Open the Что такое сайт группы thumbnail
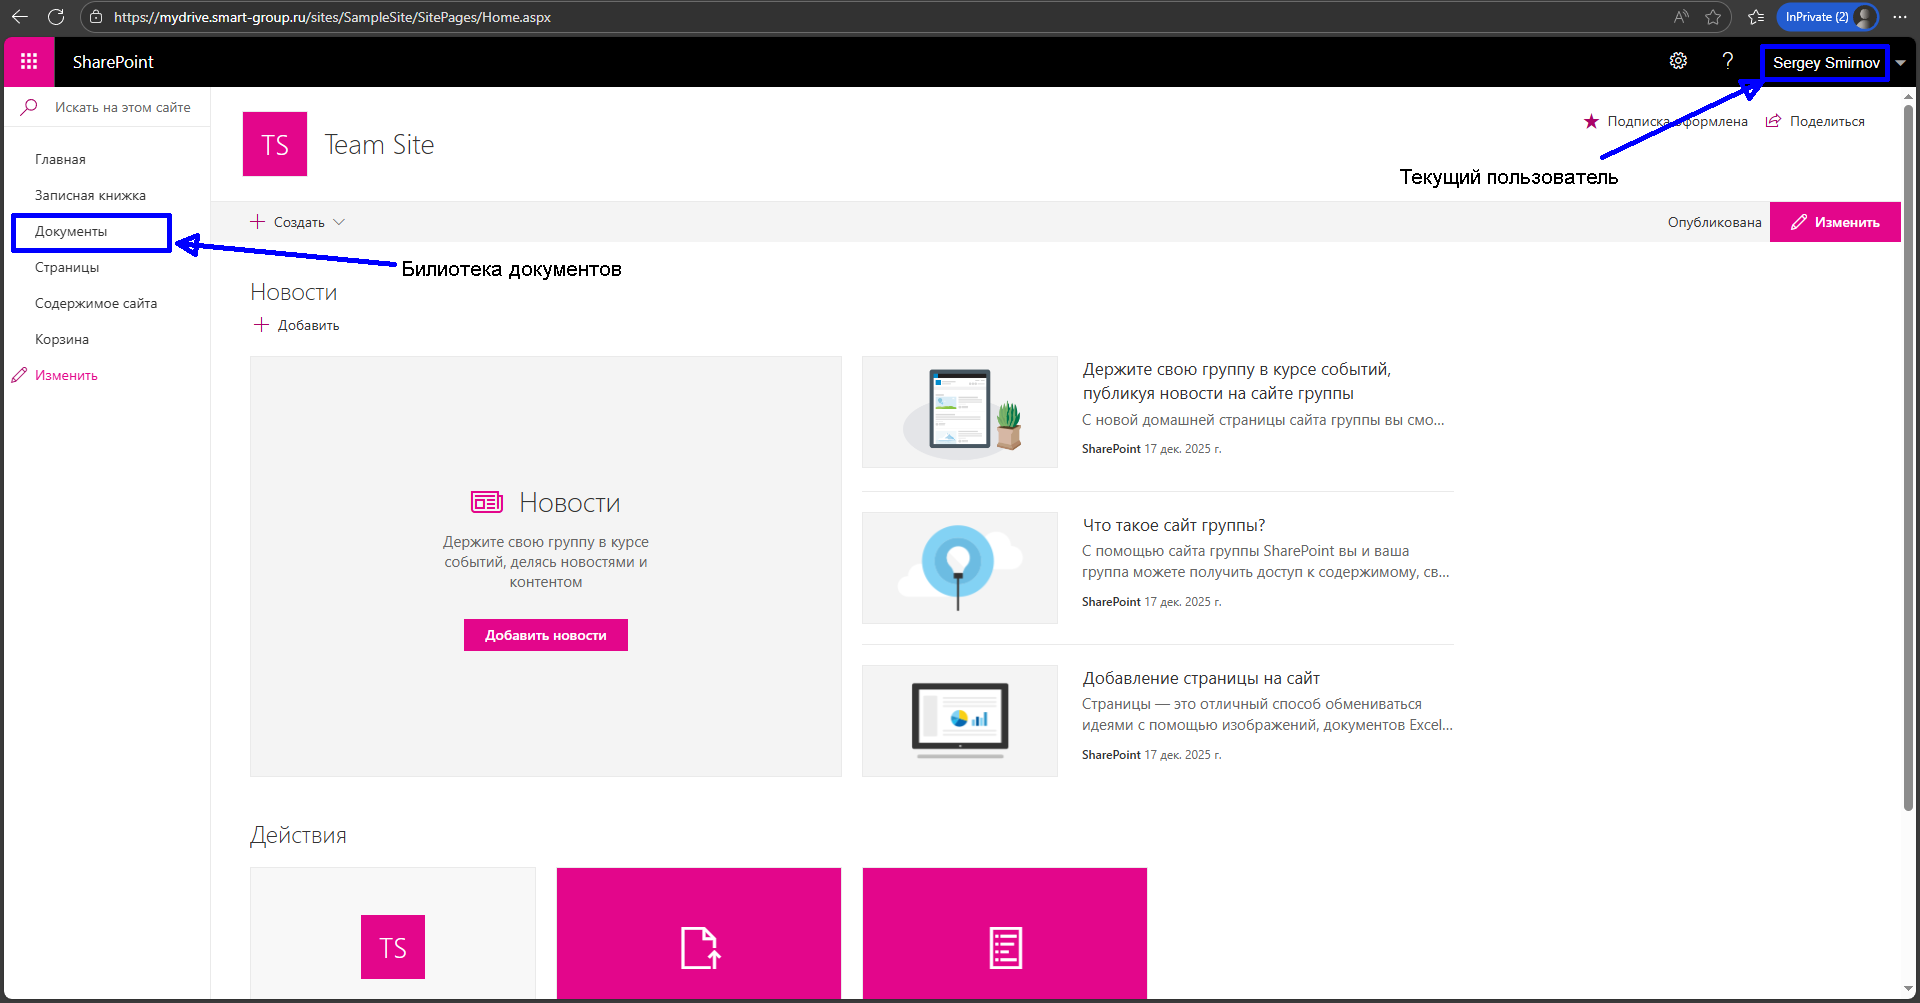 959,567
